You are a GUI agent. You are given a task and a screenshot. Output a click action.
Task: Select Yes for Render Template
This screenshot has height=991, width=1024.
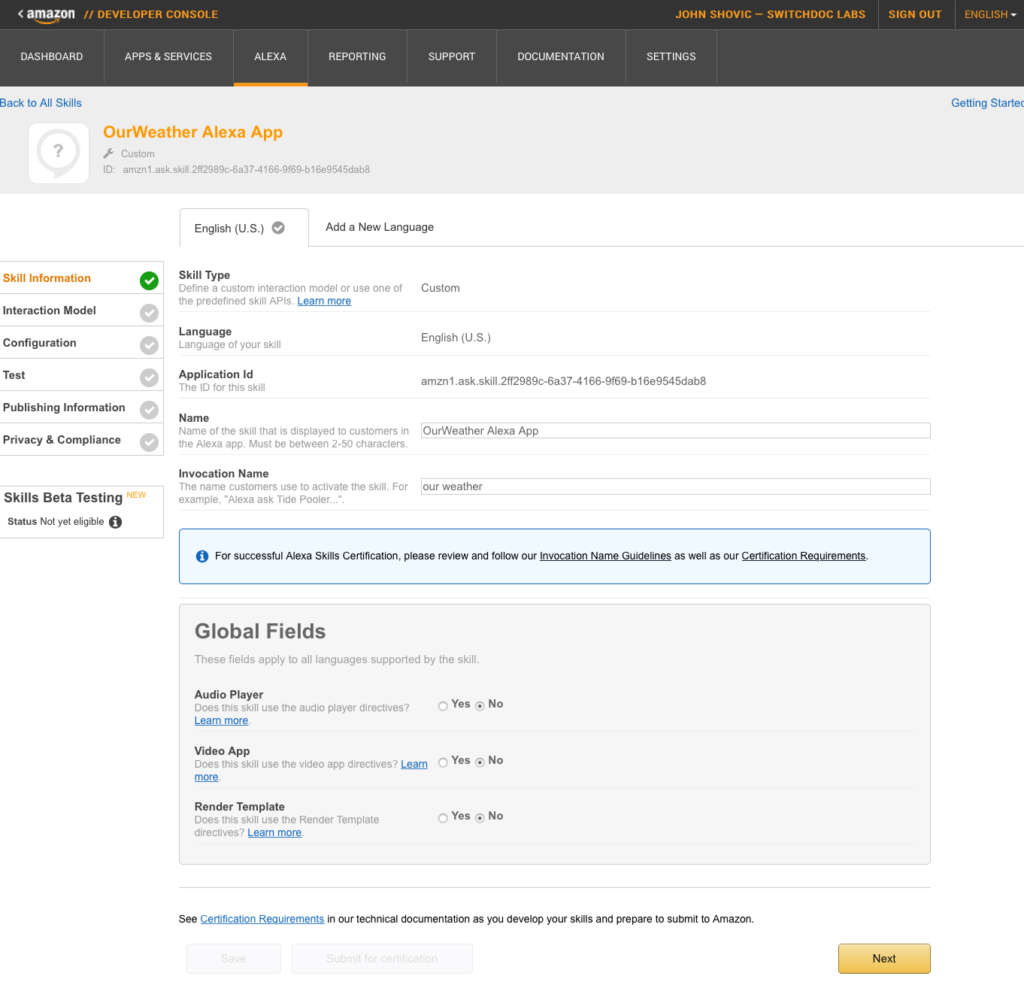coord(443,818)
